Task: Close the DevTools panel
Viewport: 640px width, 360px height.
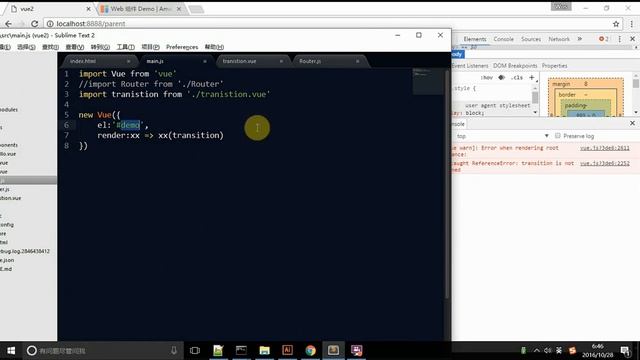Action: pos(633,39)
